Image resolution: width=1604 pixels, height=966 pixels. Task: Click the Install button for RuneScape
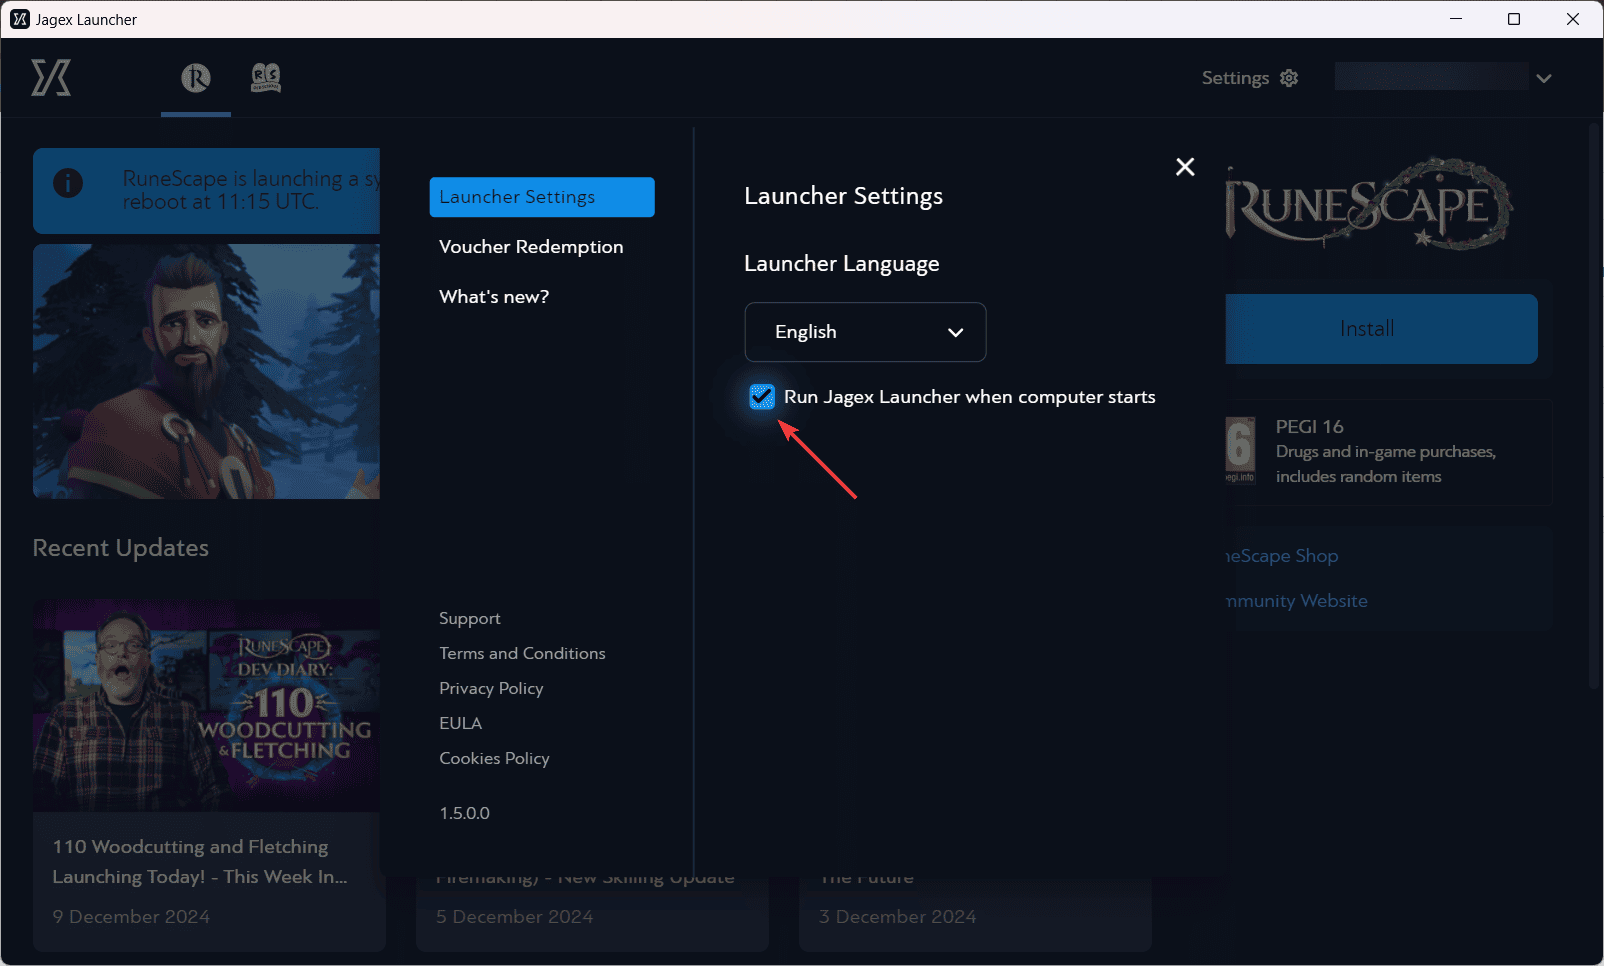pos(1381,329)
